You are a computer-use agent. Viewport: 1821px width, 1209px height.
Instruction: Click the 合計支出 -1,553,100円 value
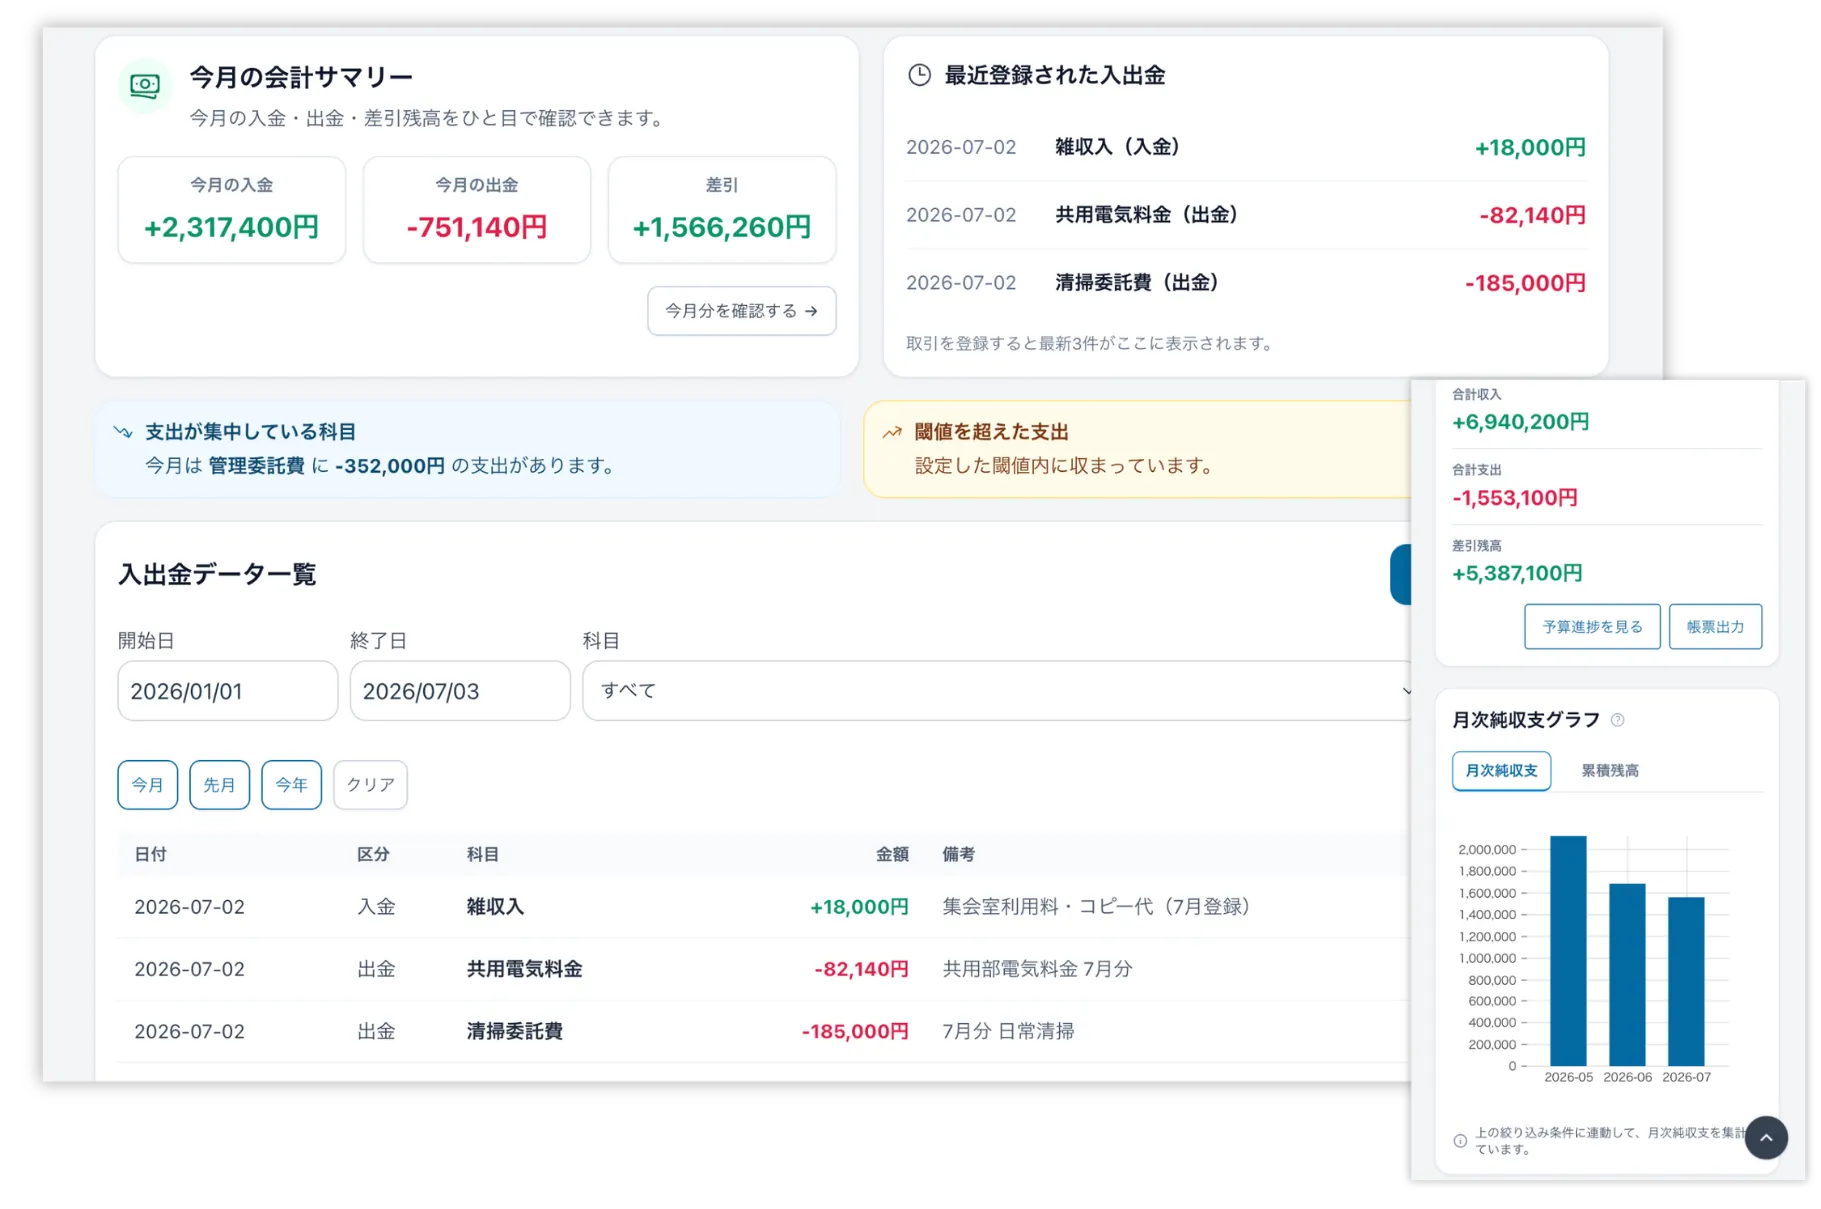(x=1514, y=498)
